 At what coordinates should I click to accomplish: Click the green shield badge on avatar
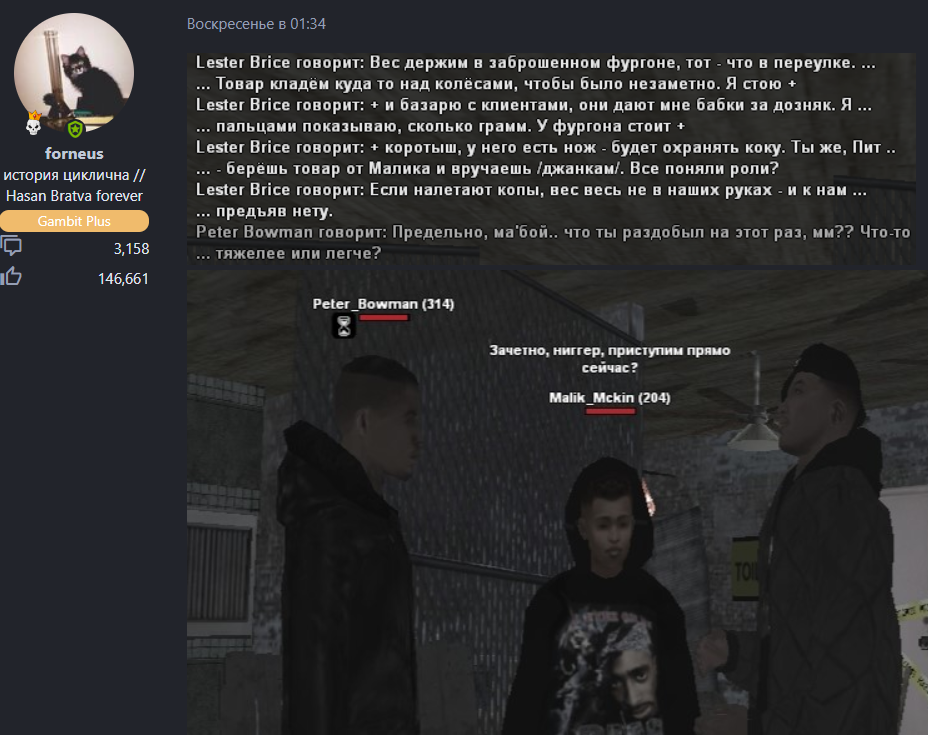click(75, 128)
